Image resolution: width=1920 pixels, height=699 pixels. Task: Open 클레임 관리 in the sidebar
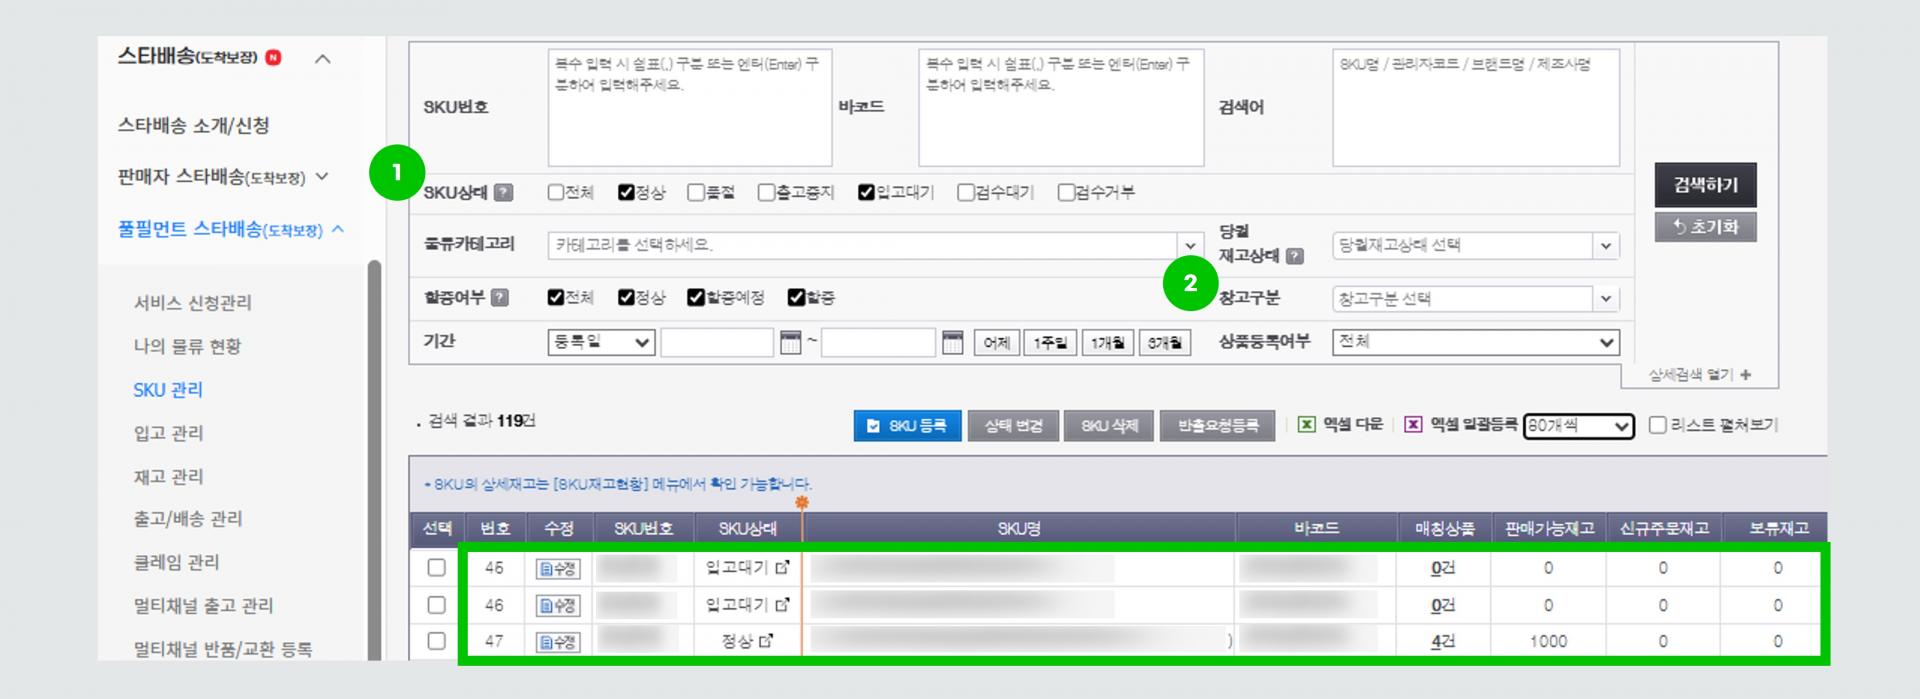point(177,562)
